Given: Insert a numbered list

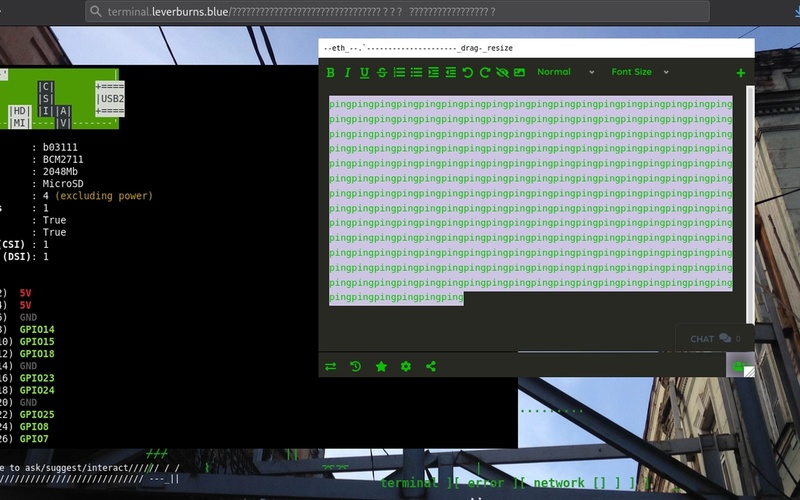Looking at the screenshot, I should [x=399, y=72].
